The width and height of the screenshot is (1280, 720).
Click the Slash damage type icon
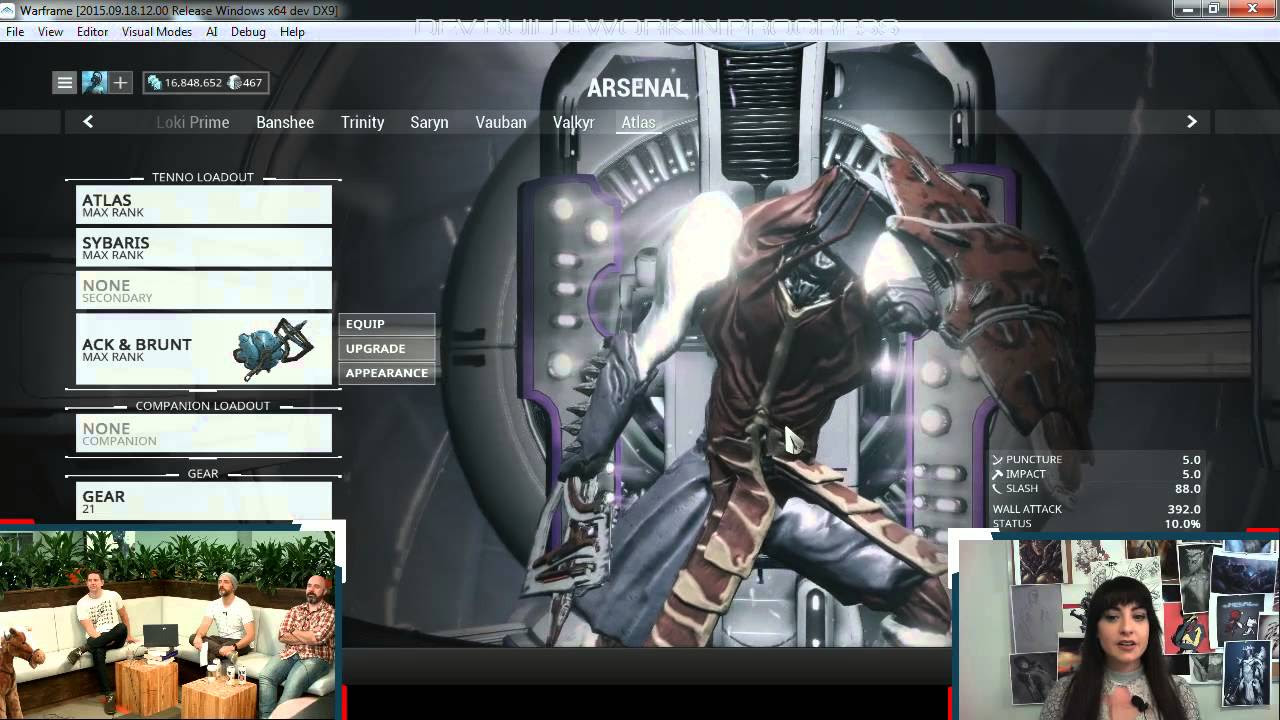point(997,488)
